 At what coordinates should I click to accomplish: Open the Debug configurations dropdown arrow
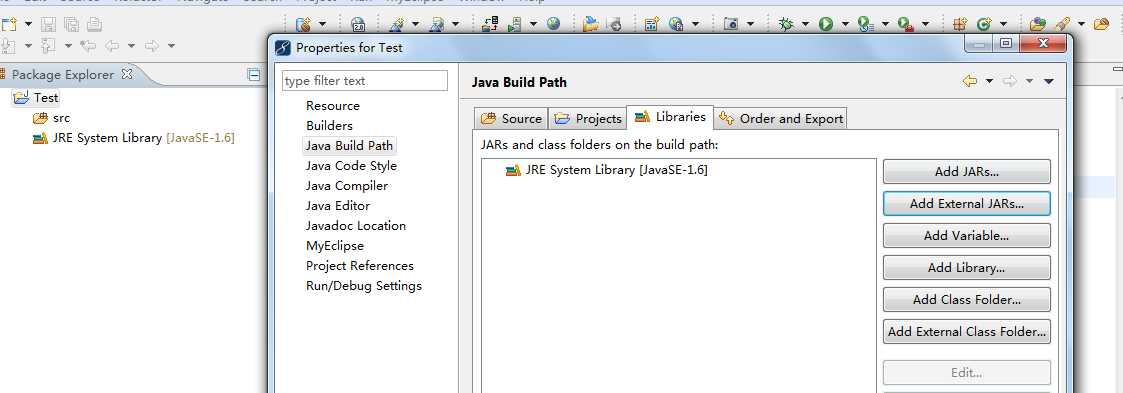pos(805,24)
